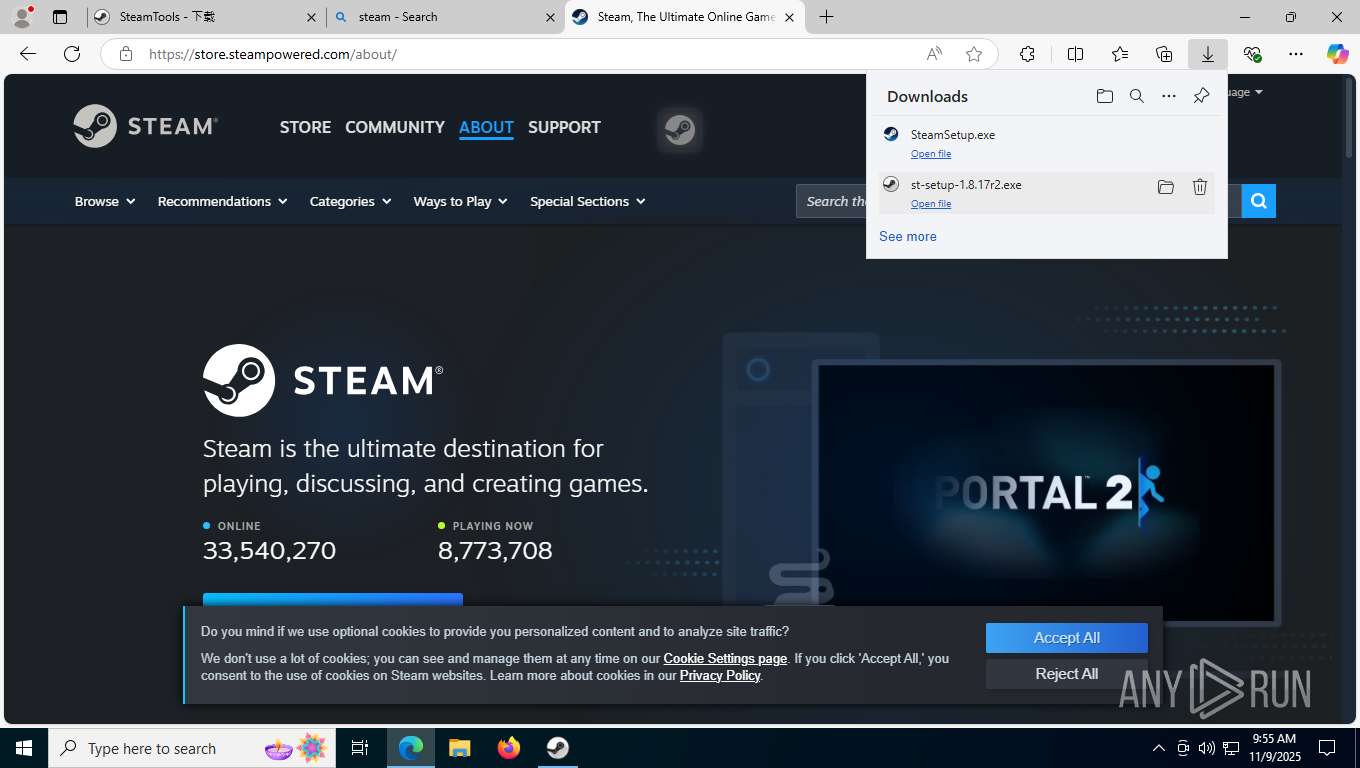1360x768 pixels.
Task: Toggle the Split screen icon
Action: (x=1075, y=54)
